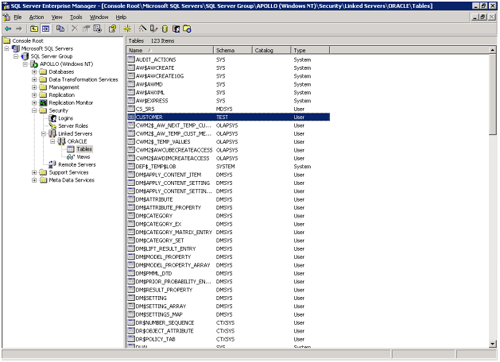The width and height of the screenshot is (500, 362).
Task: Collapse the Linked Servers node
Action: (x=44, y=134)
